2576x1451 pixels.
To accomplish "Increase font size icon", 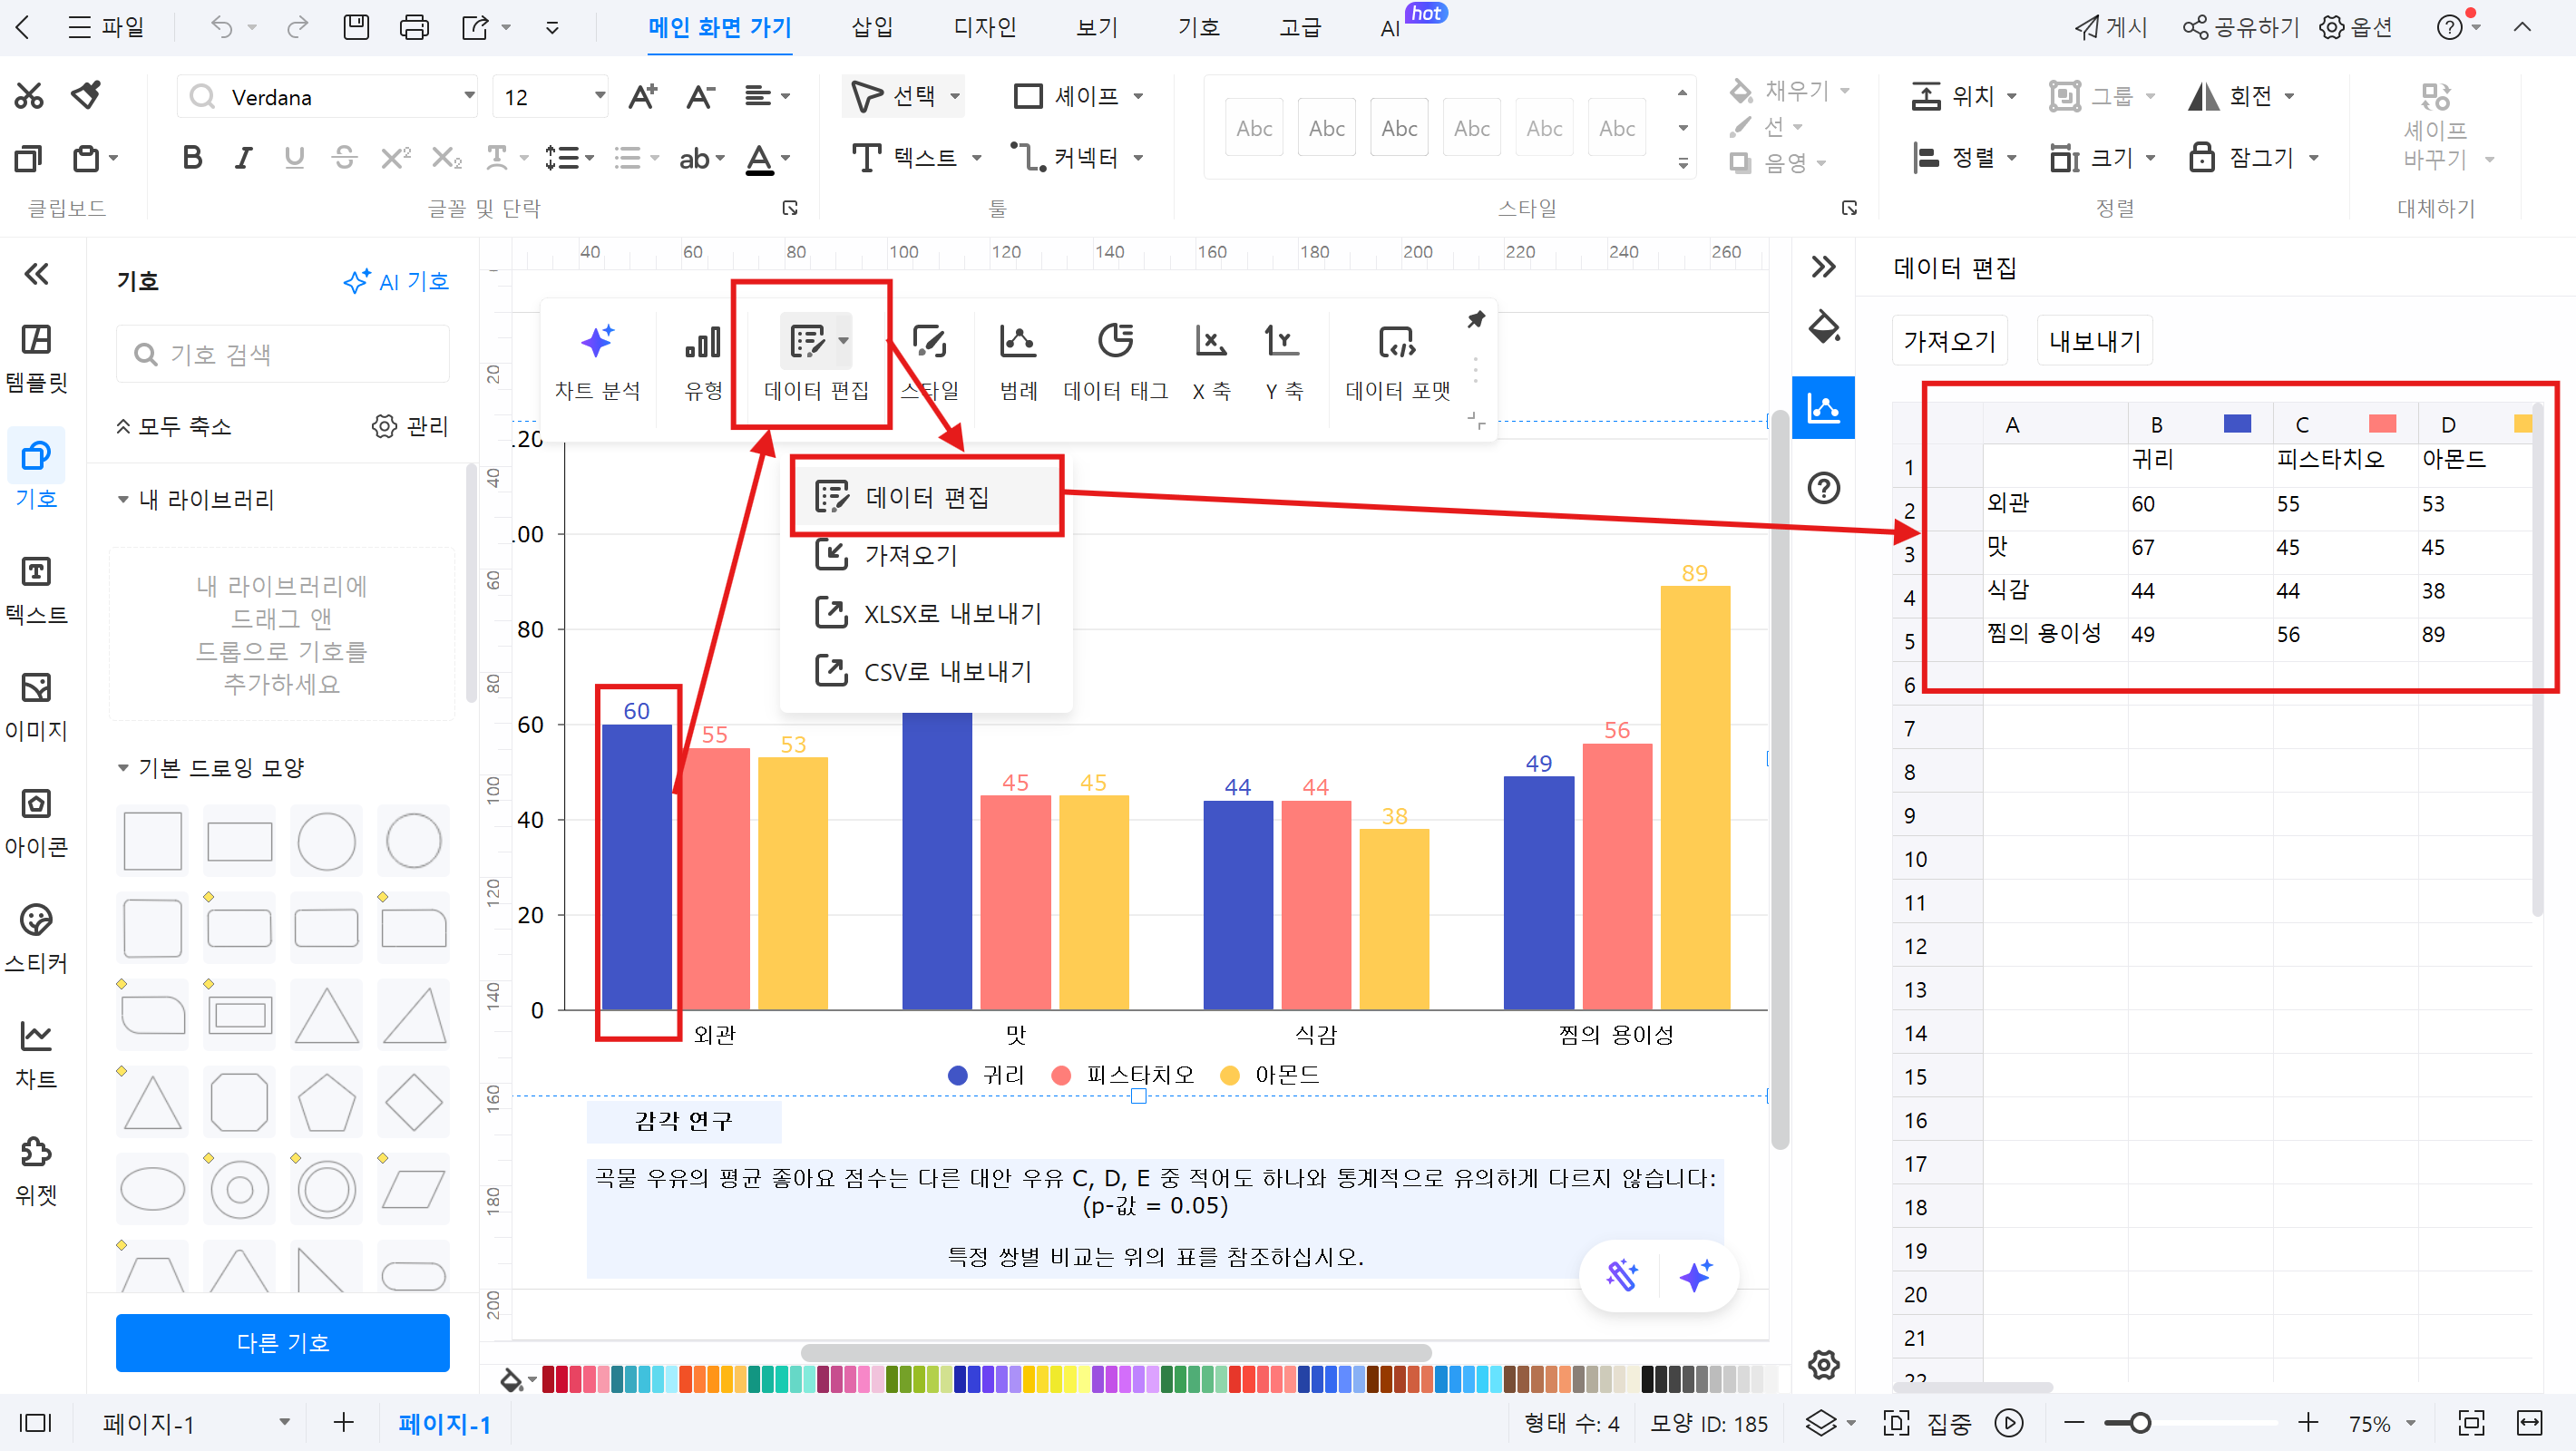I will (642, 97).
